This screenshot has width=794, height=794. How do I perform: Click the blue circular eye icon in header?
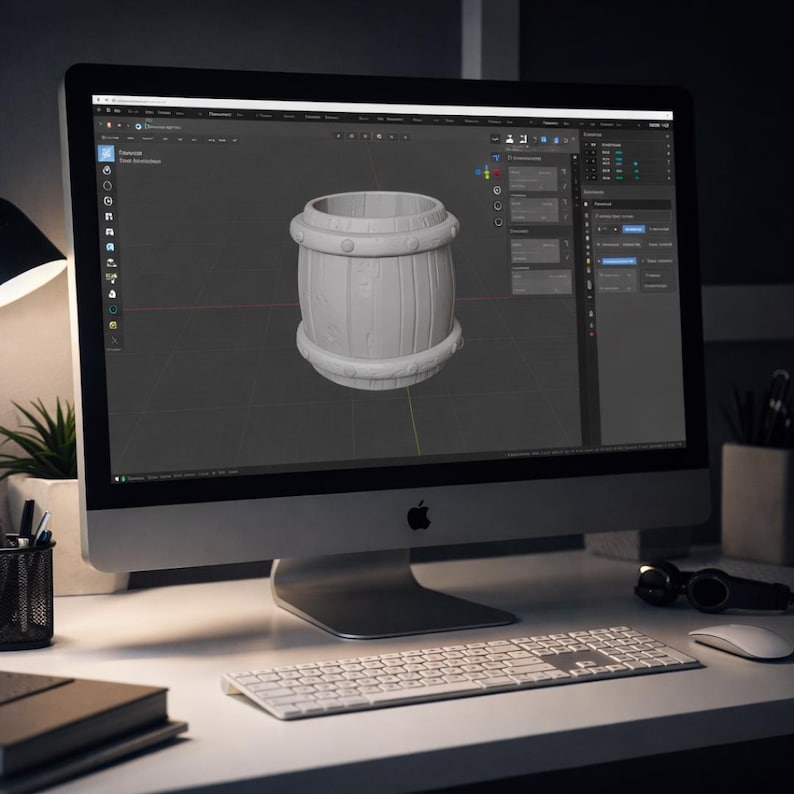(138, 126)
